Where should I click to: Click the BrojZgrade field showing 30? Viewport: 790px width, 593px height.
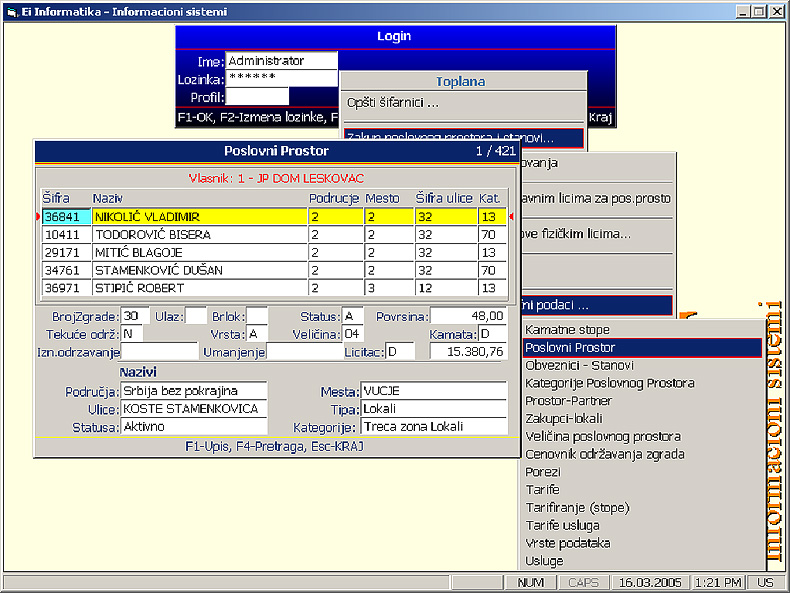tap(135, 316)
